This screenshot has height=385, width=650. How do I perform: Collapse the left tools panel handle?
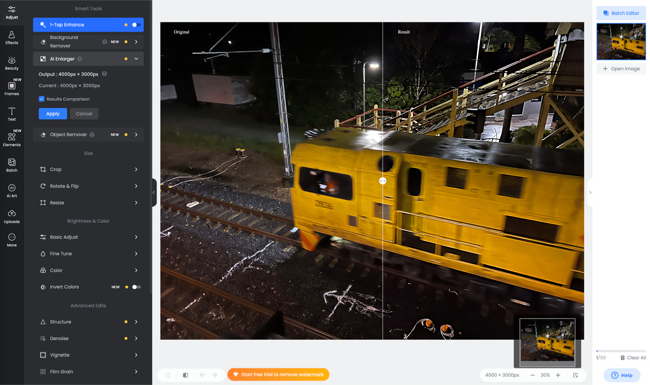[x=154, y=192]
